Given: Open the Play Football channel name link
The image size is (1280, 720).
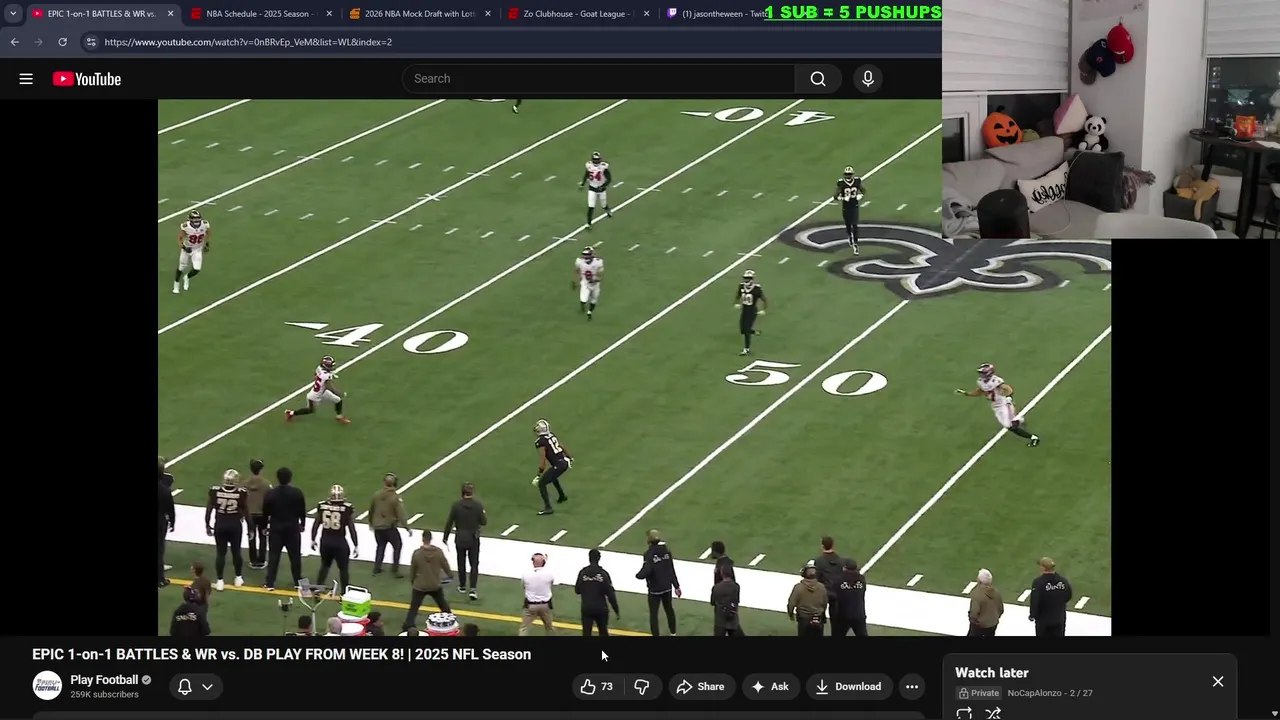Looking at the screenshot, I should (x=104, y=680).
